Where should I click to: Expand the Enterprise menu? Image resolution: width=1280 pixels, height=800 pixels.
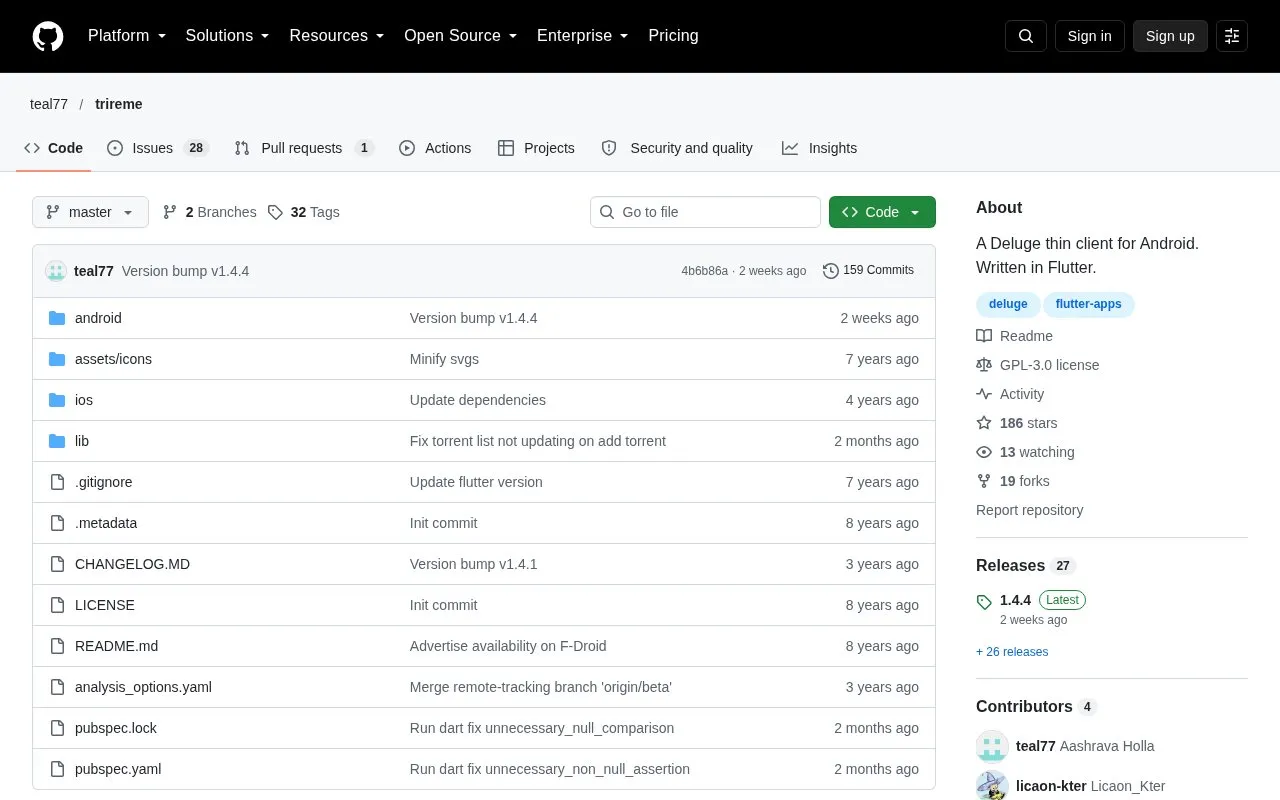pos(583,36)
